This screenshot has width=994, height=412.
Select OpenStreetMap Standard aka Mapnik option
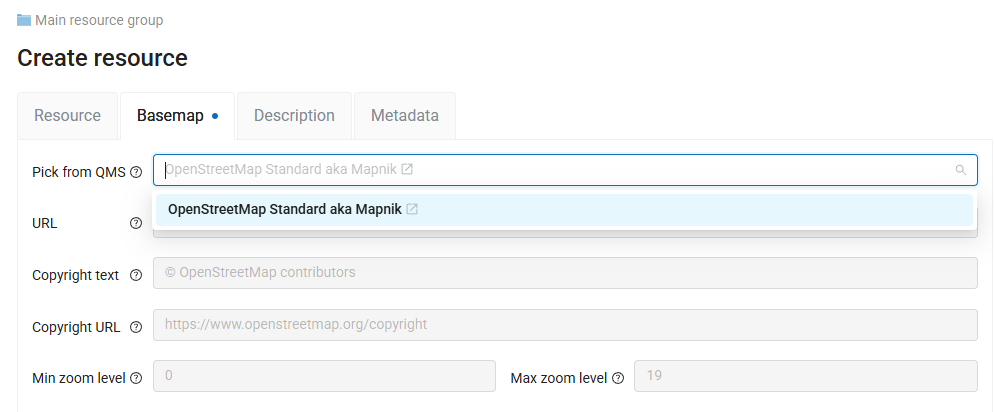click(285, 209)
